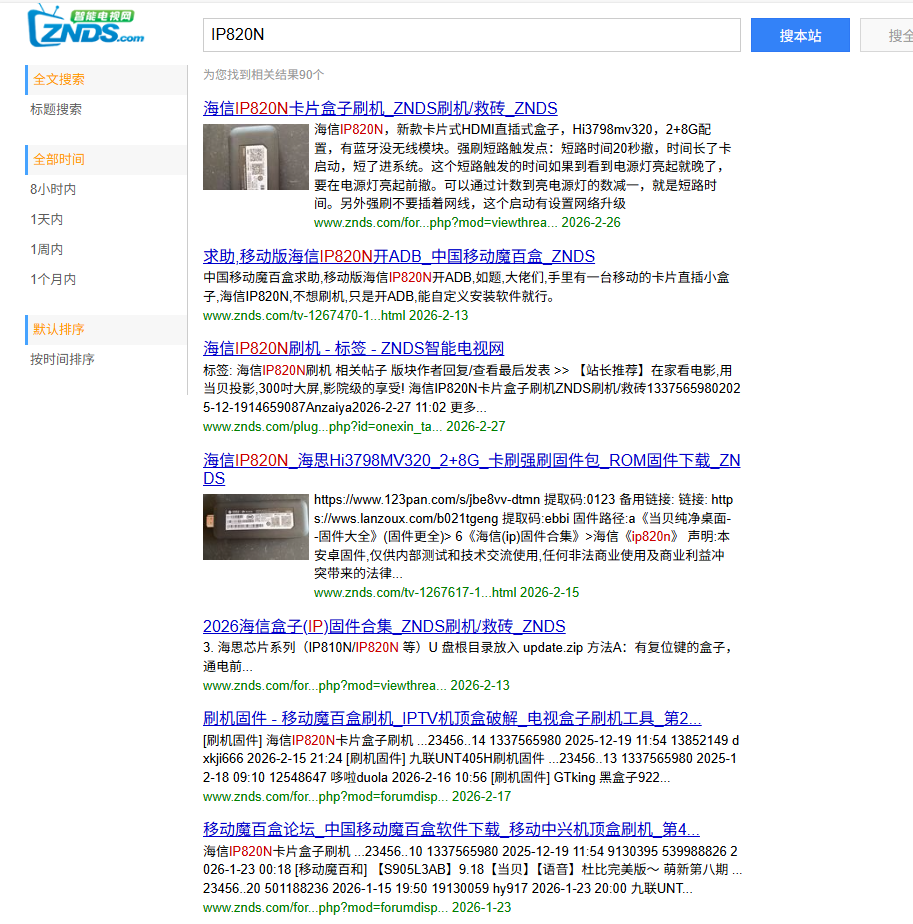The width and height of the screenshot is (913, 924).
Task: Open 移动魔百盒论坛 result link
Action: 451,829
